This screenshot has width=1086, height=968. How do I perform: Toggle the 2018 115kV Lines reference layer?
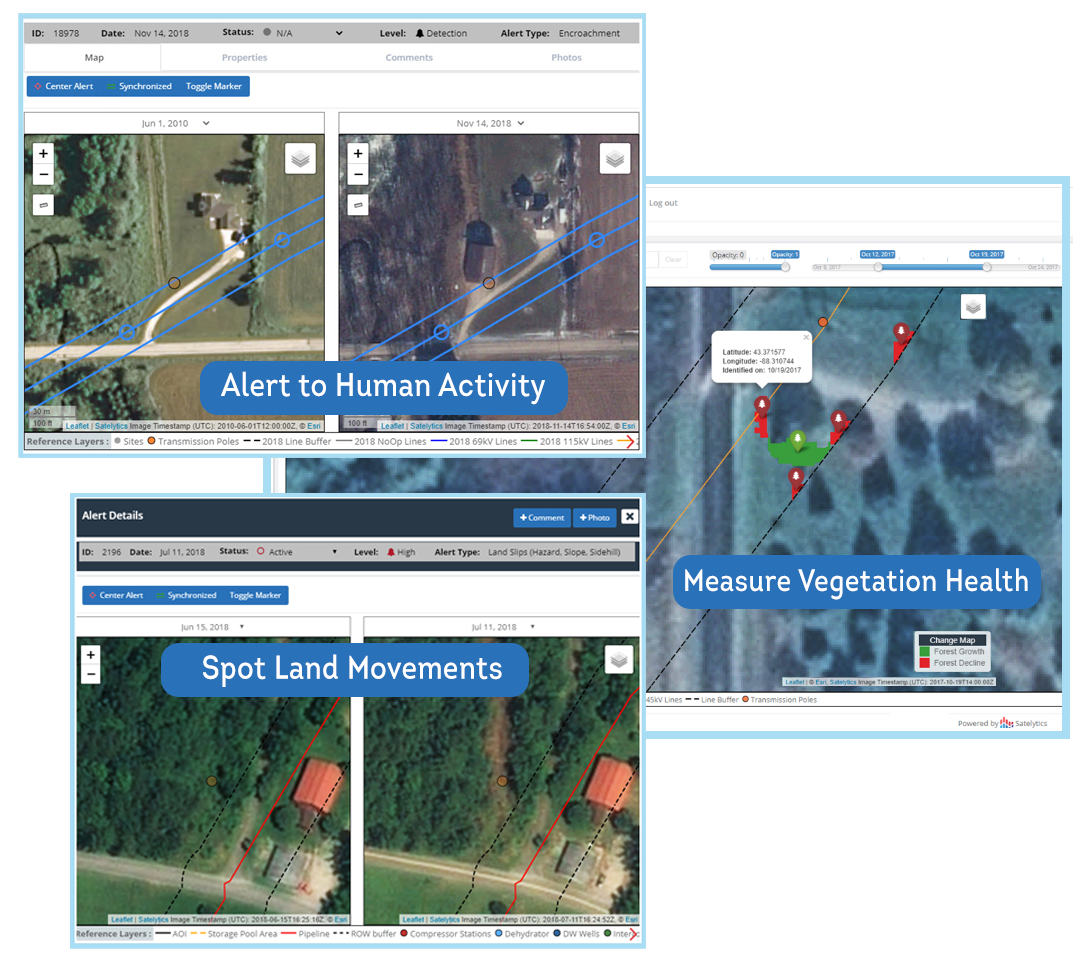tap(567, 442)
